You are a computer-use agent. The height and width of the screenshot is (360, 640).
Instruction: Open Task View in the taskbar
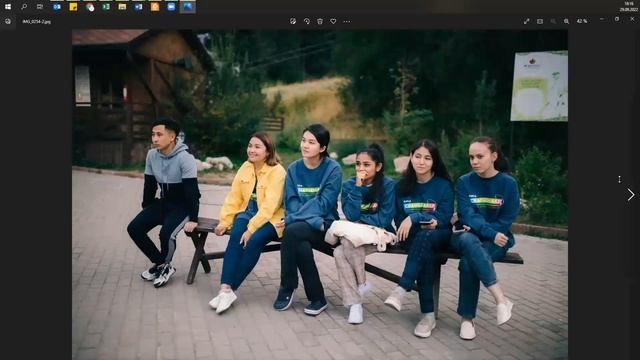(40, 7)
